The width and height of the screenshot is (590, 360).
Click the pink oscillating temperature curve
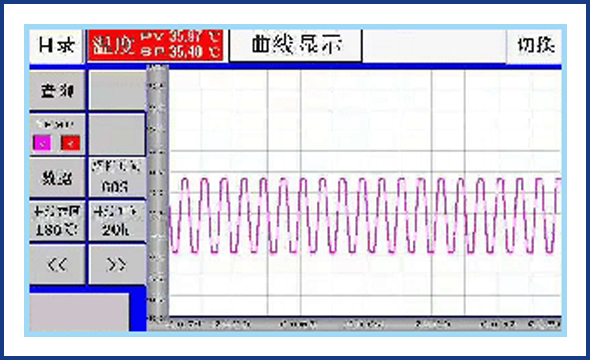tap(365, 215)
